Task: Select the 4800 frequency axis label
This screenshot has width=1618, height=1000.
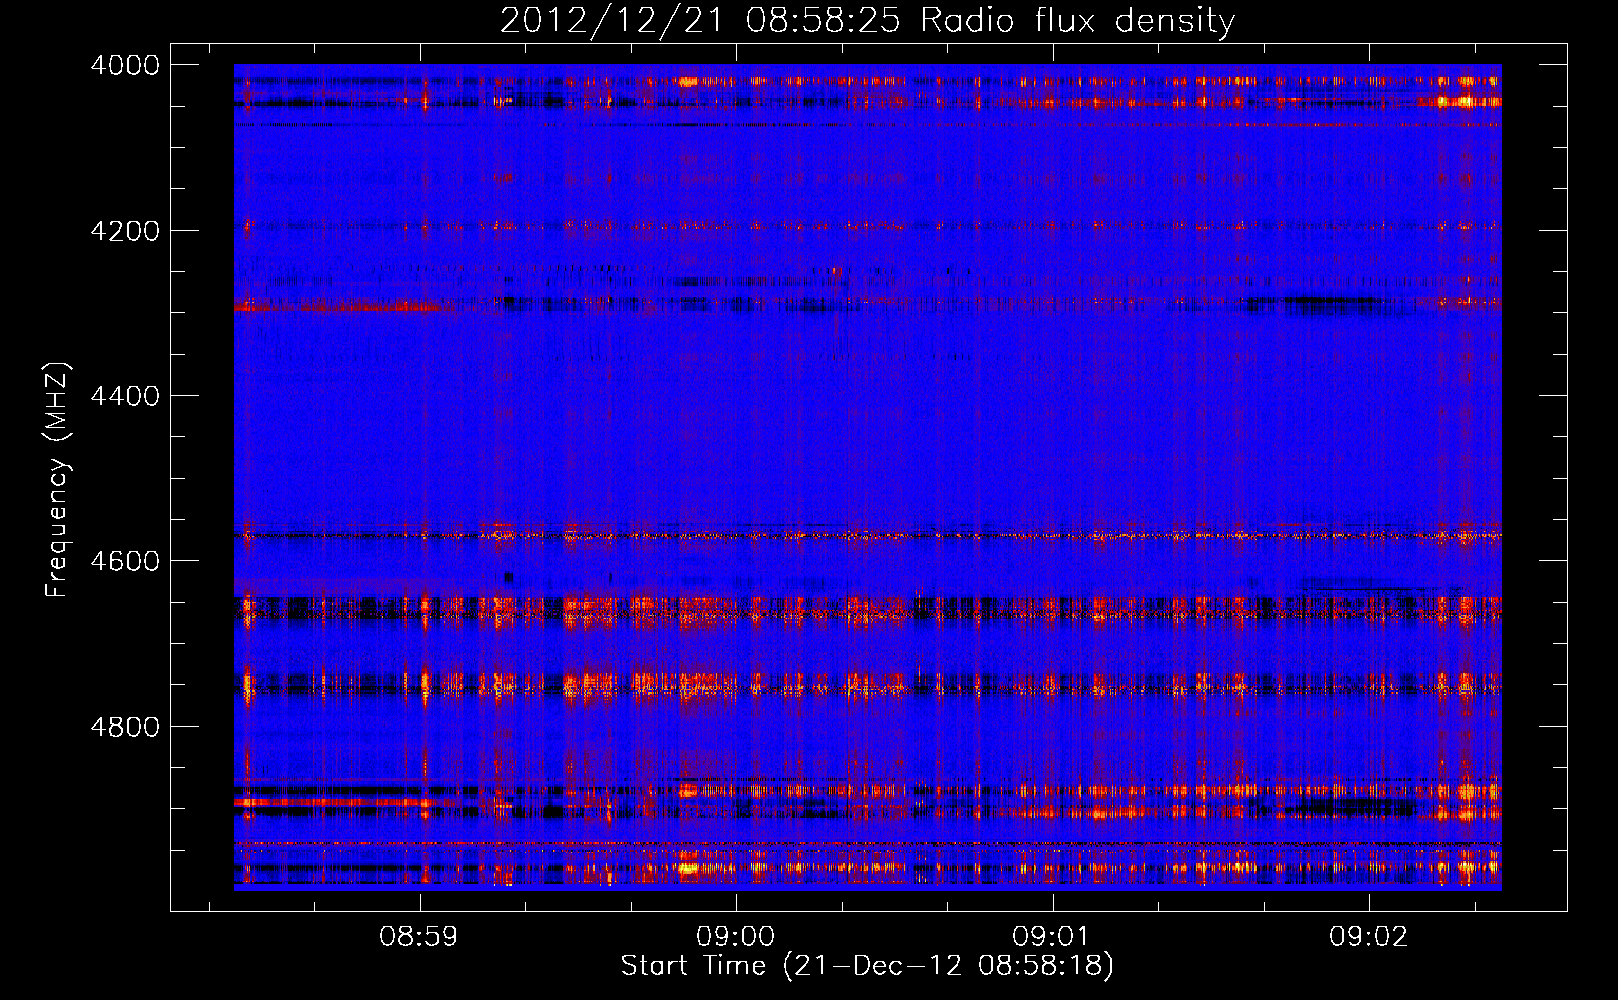Action: [x=125, y=727]
